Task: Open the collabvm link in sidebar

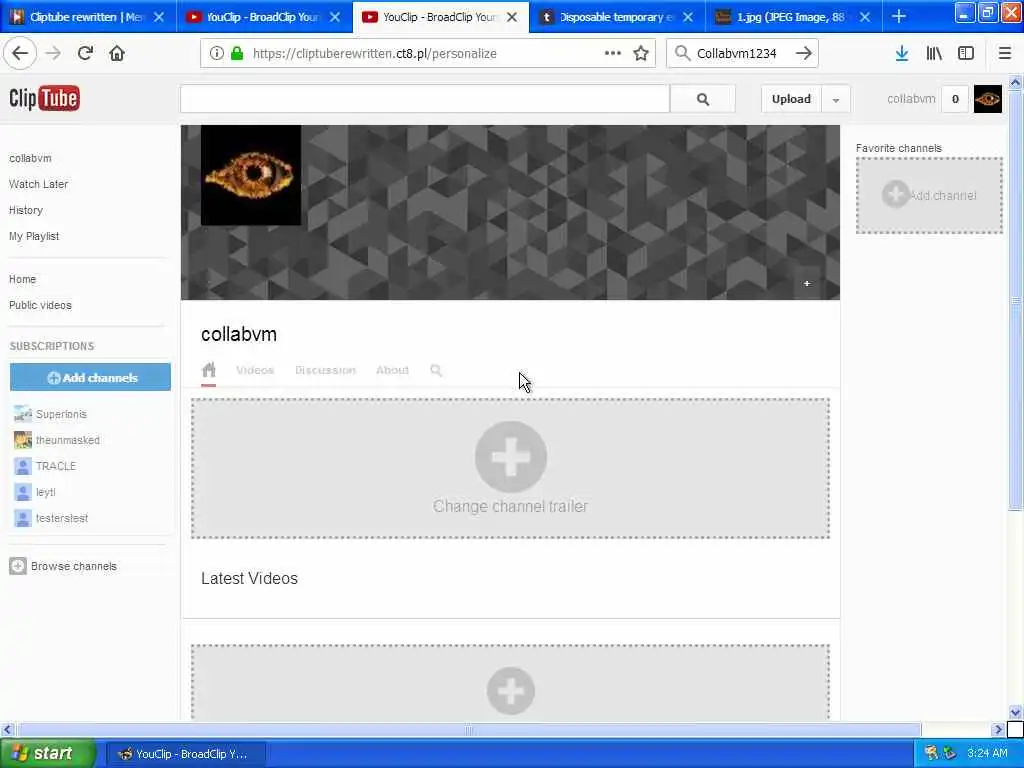Action: pyautogui.click(x=30, y=158)
